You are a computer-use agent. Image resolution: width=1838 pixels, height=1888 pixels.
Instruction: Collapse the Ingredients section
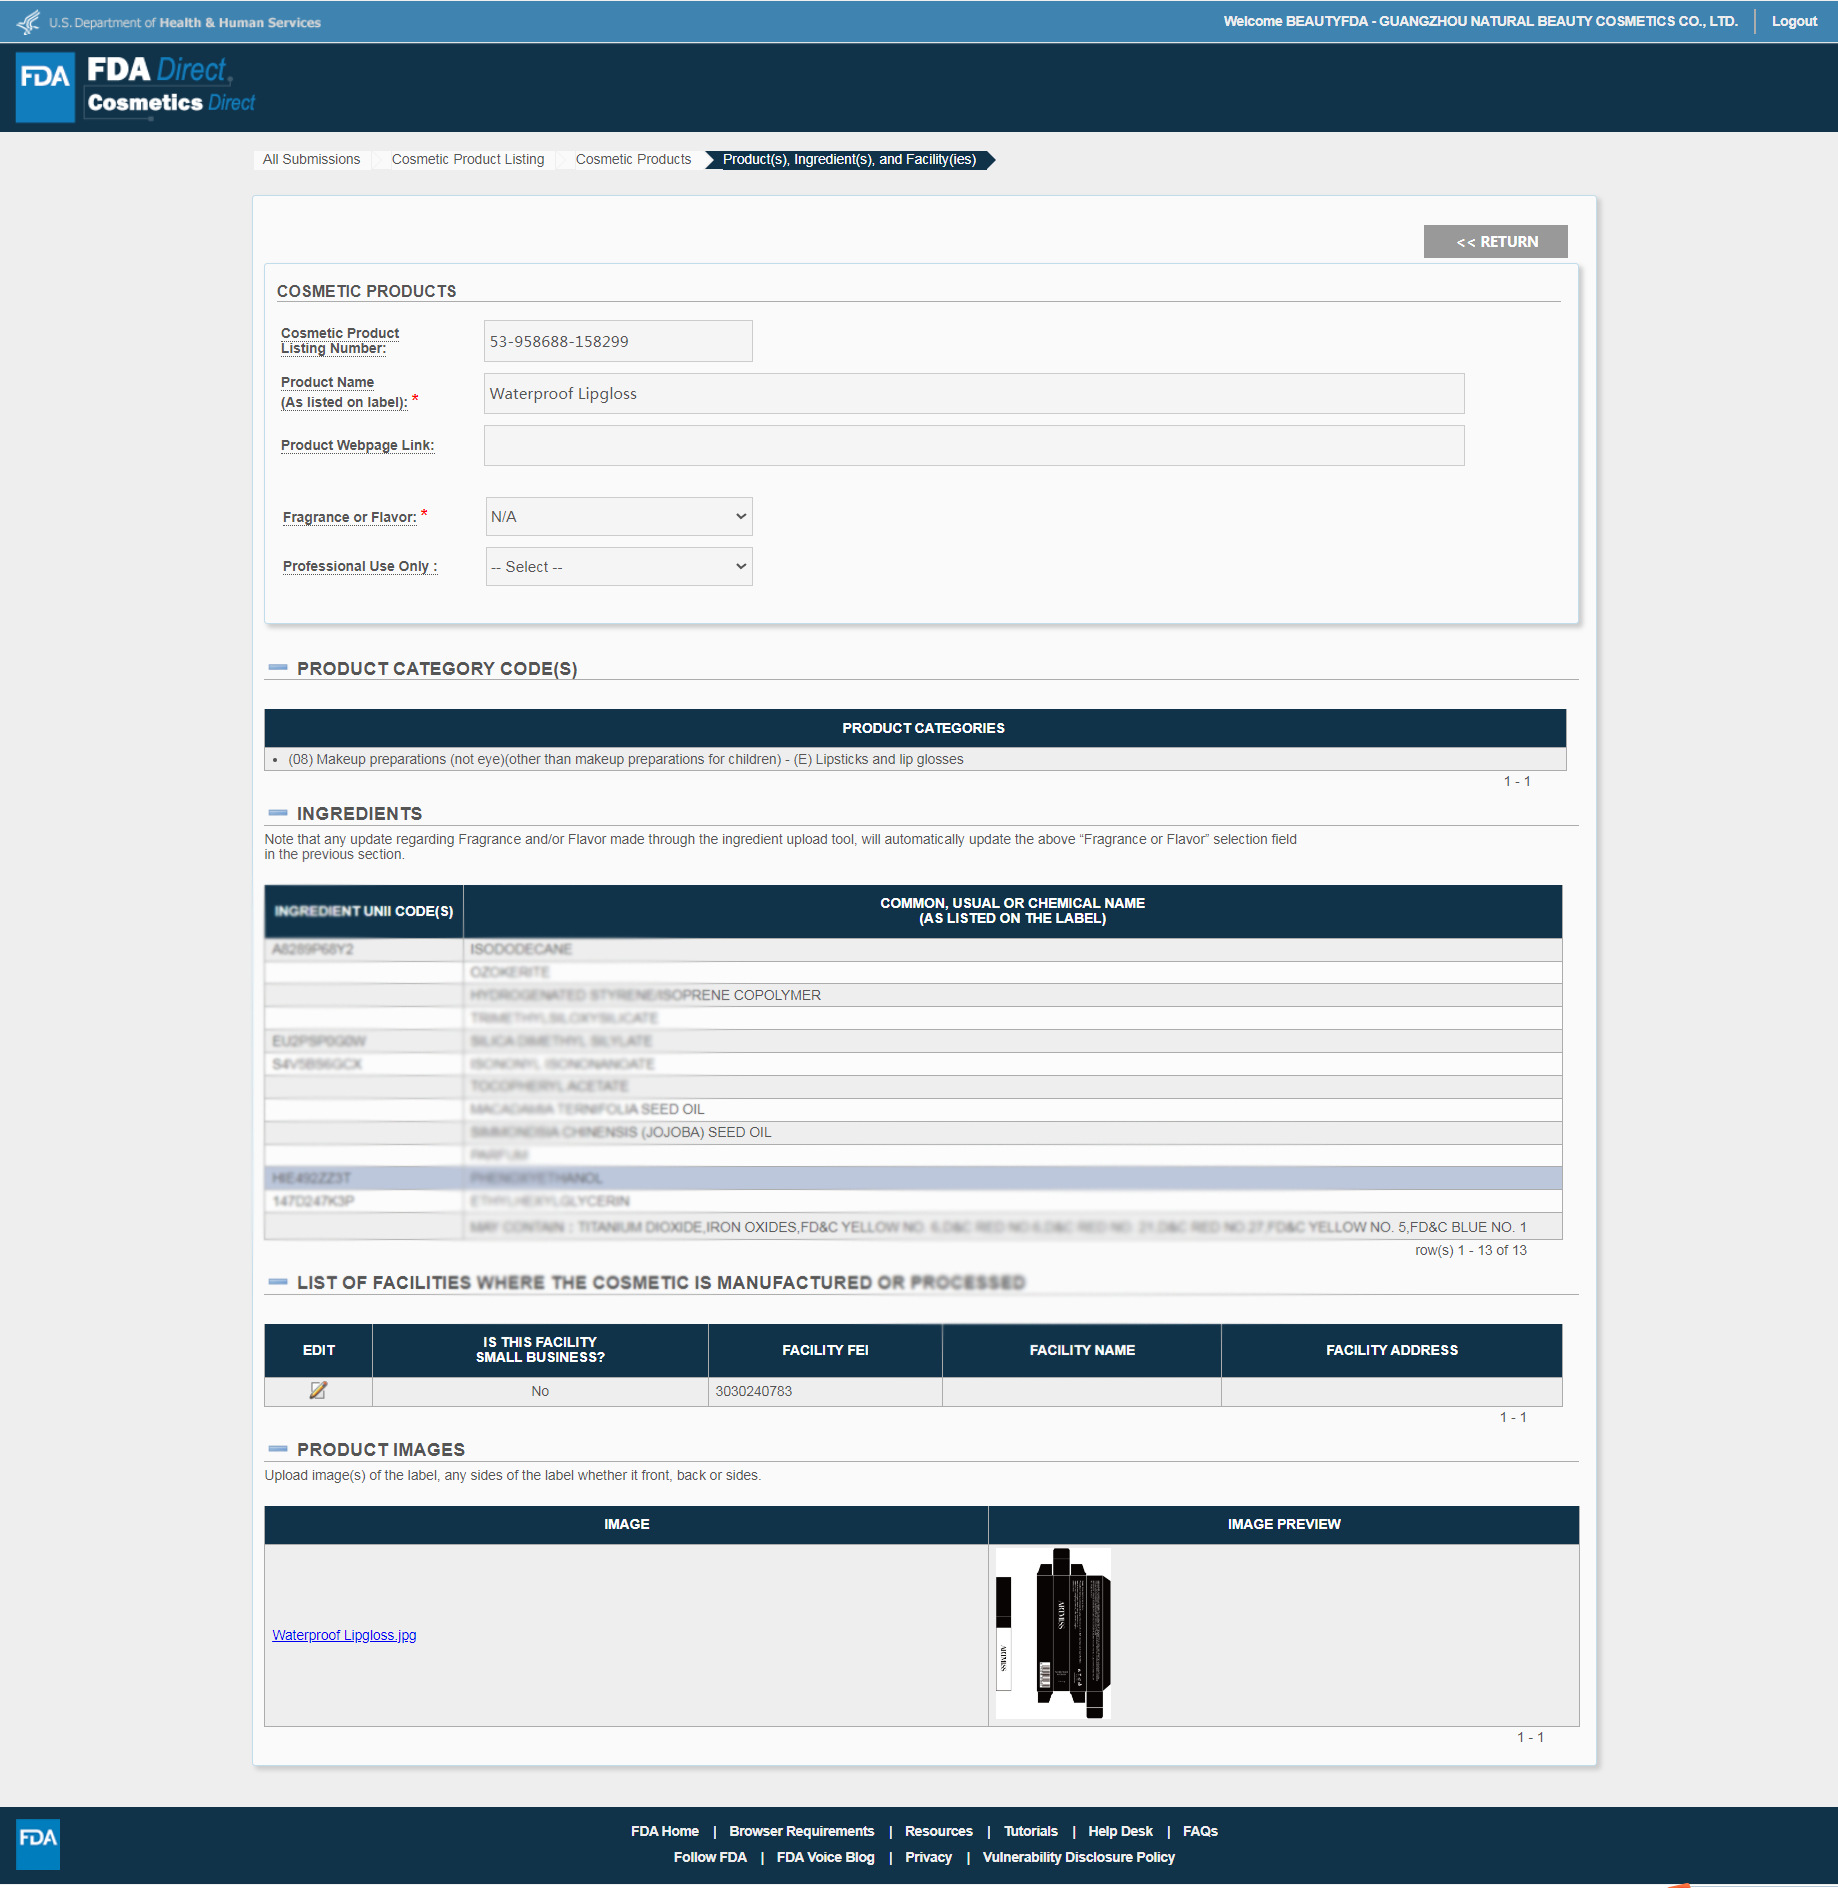(x=278, y=812)
